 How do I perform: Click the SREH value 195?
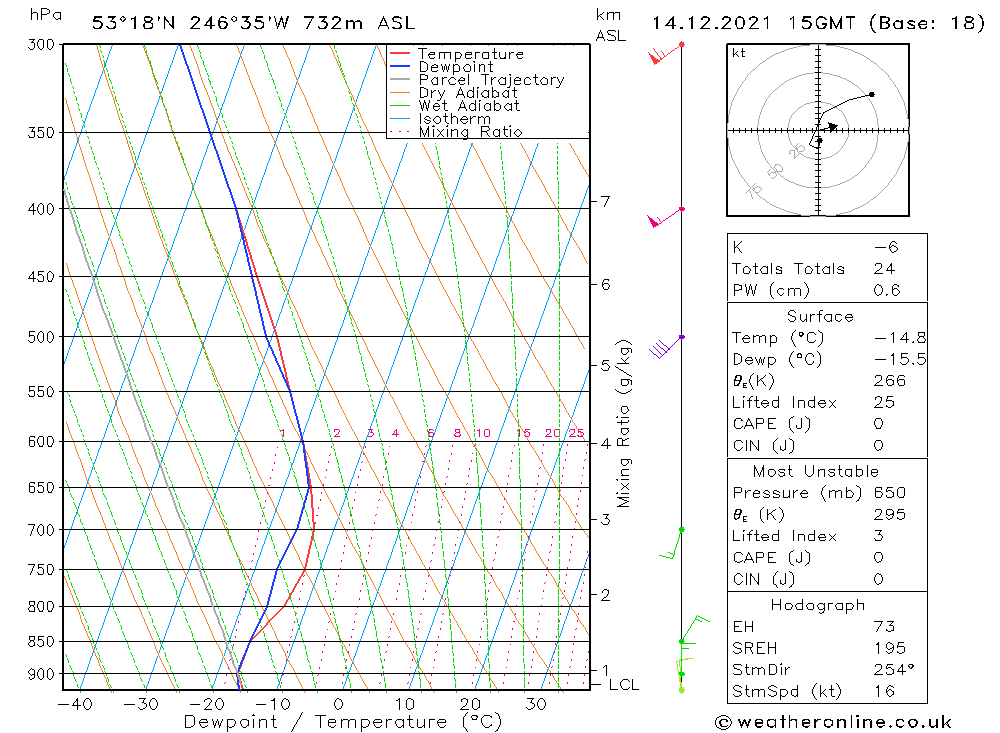coord(890,648)
